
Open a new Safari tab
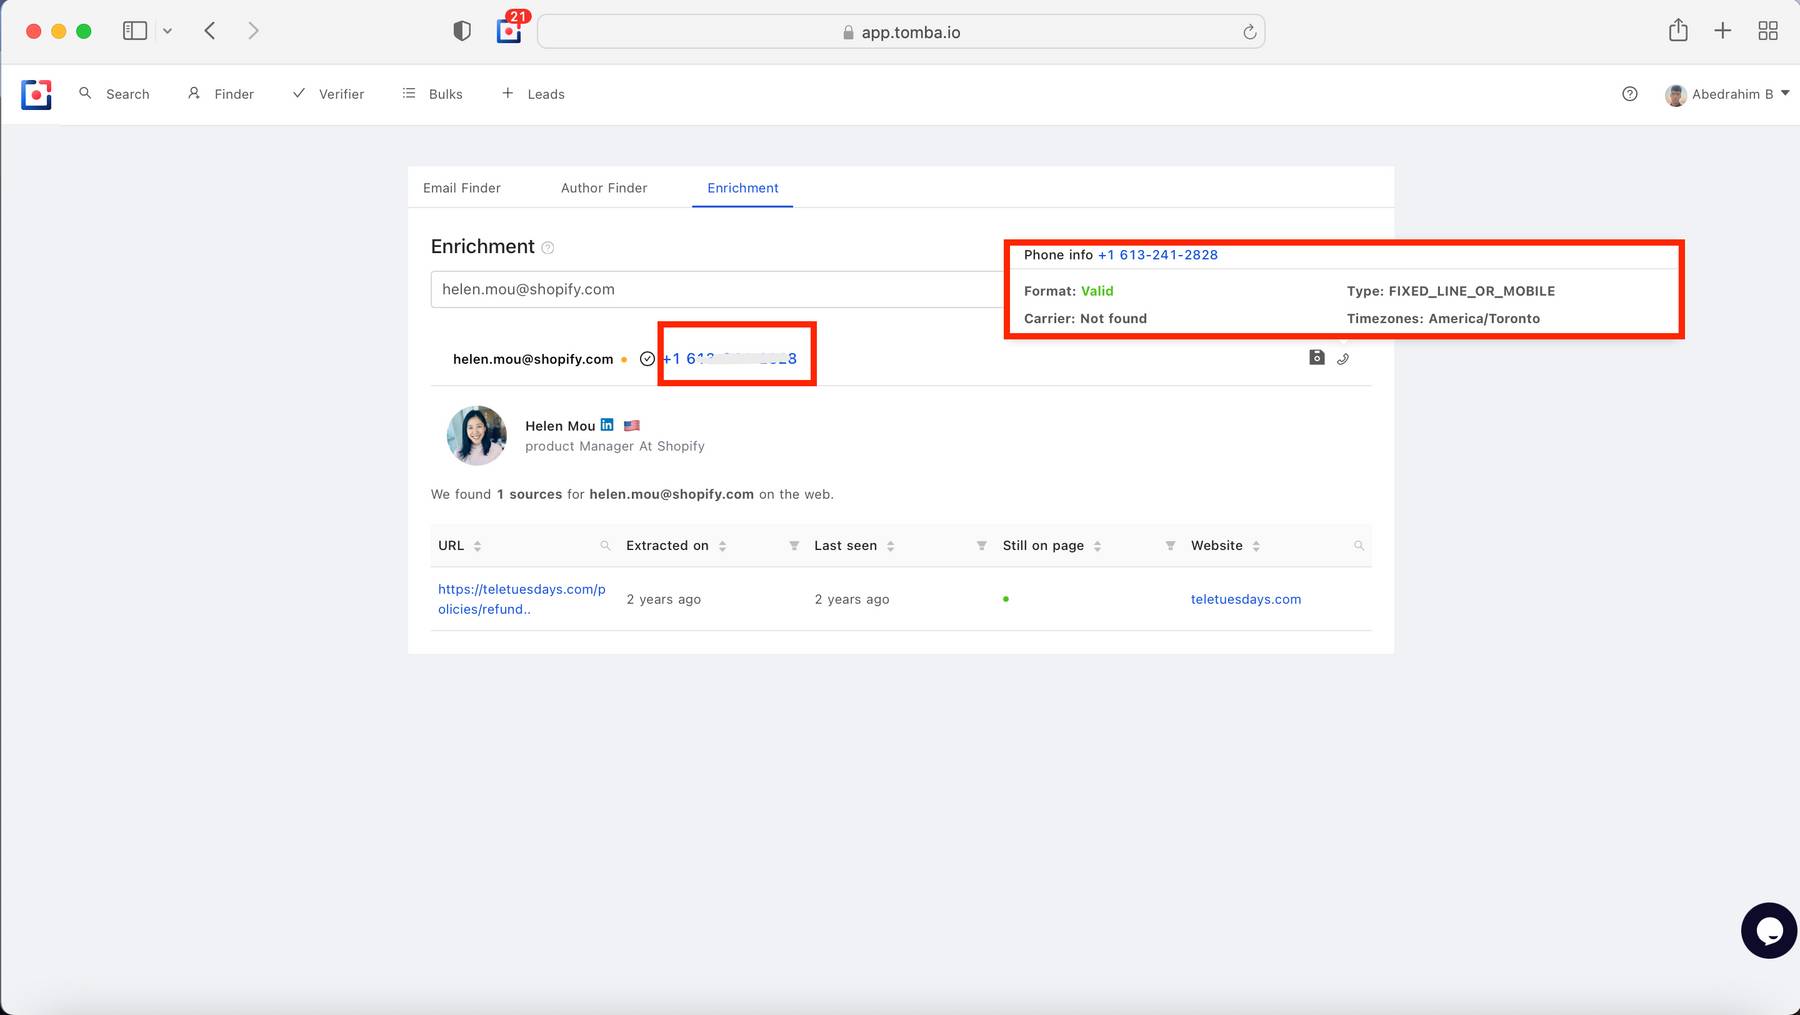[x=1722, y=31]
